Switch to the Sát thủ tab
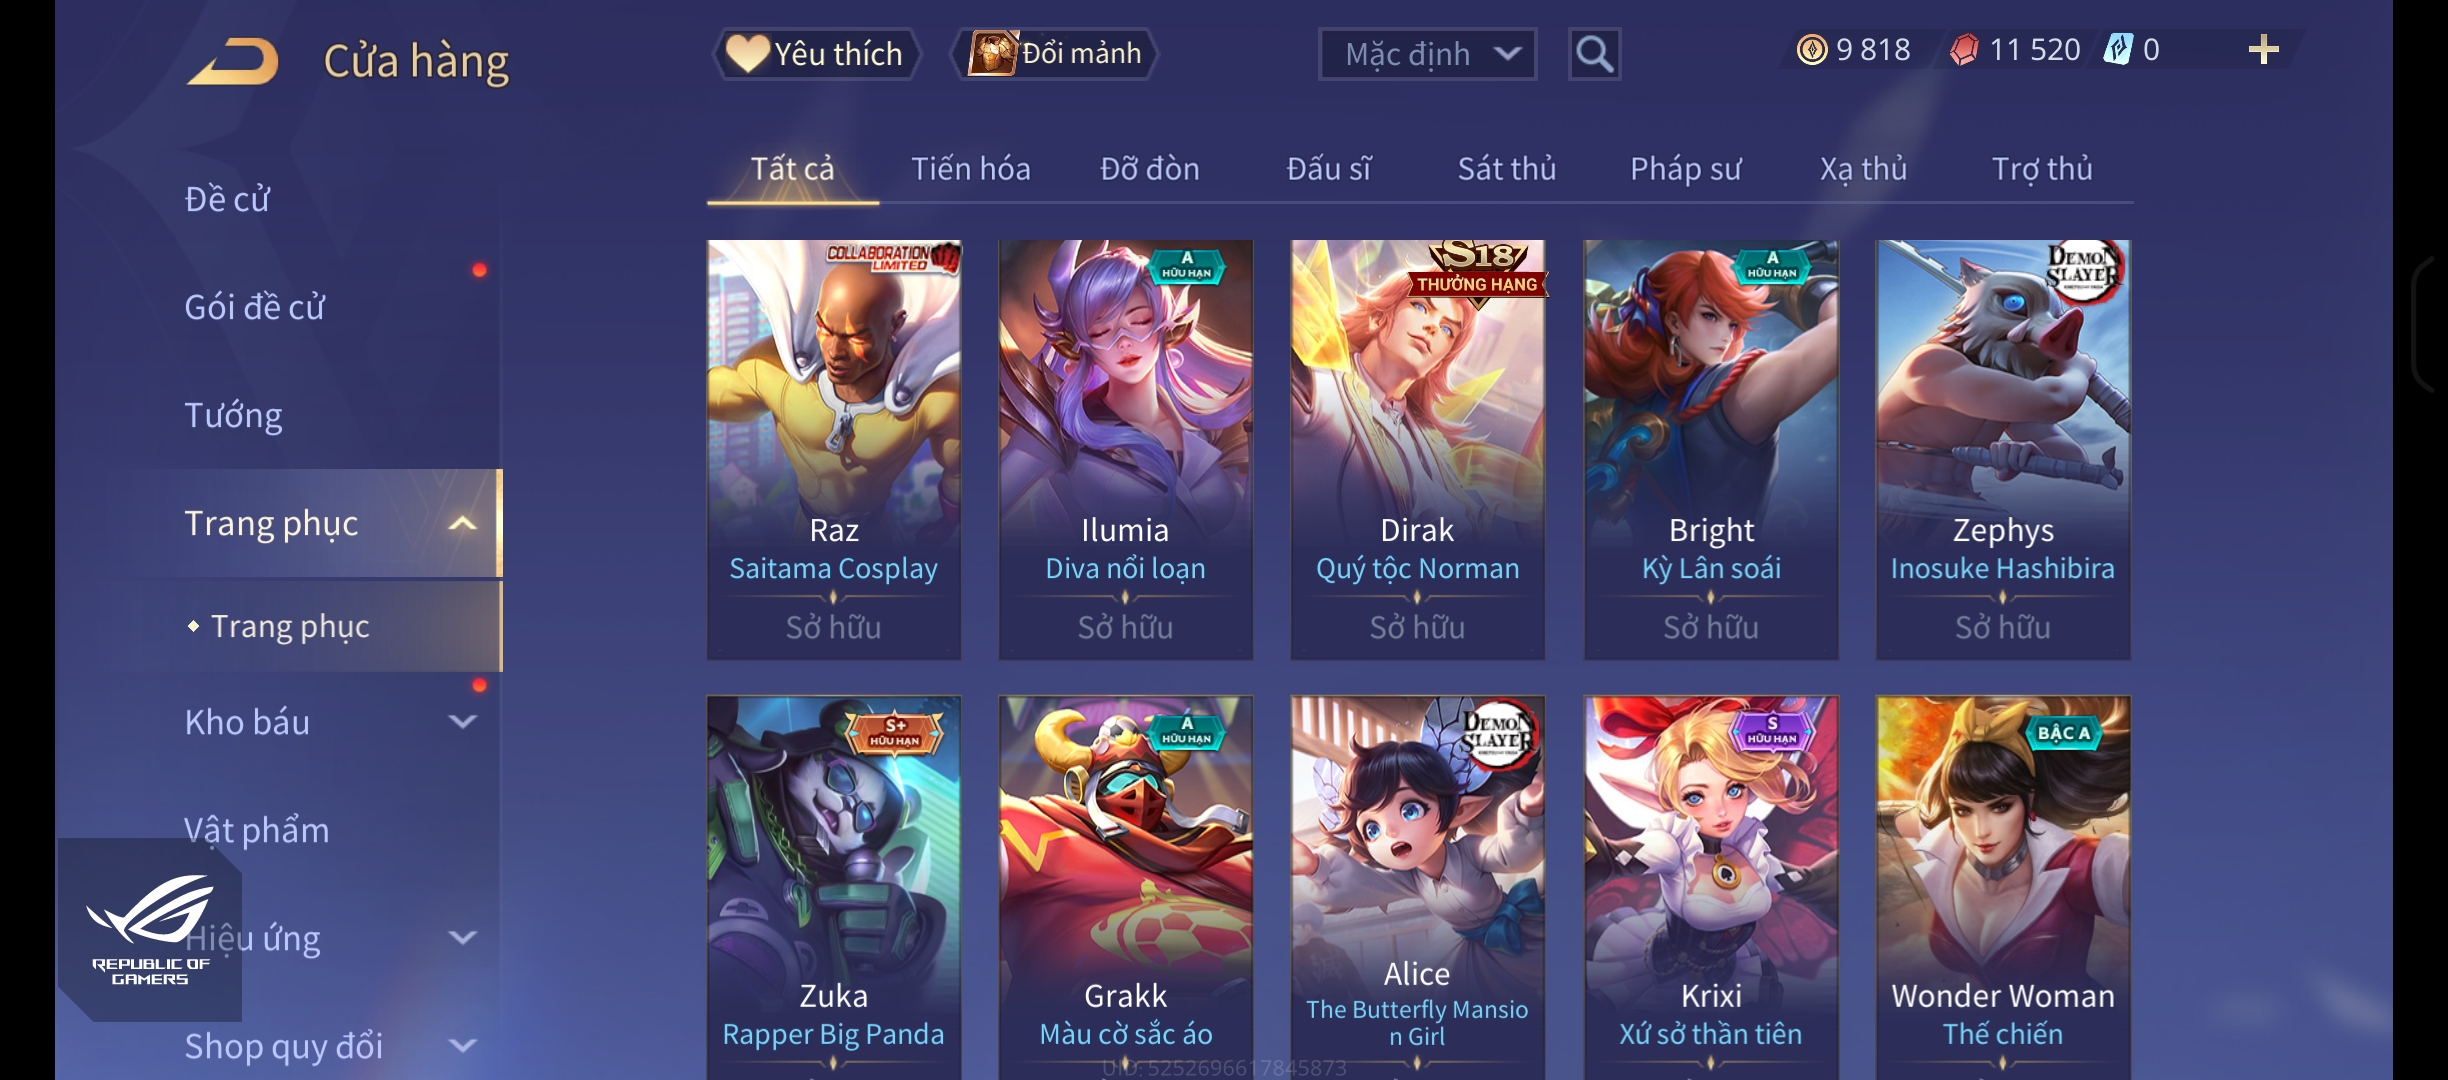Image resolution: width=2448 pixels, height=1080 pixels. (x=1506, y=168)
